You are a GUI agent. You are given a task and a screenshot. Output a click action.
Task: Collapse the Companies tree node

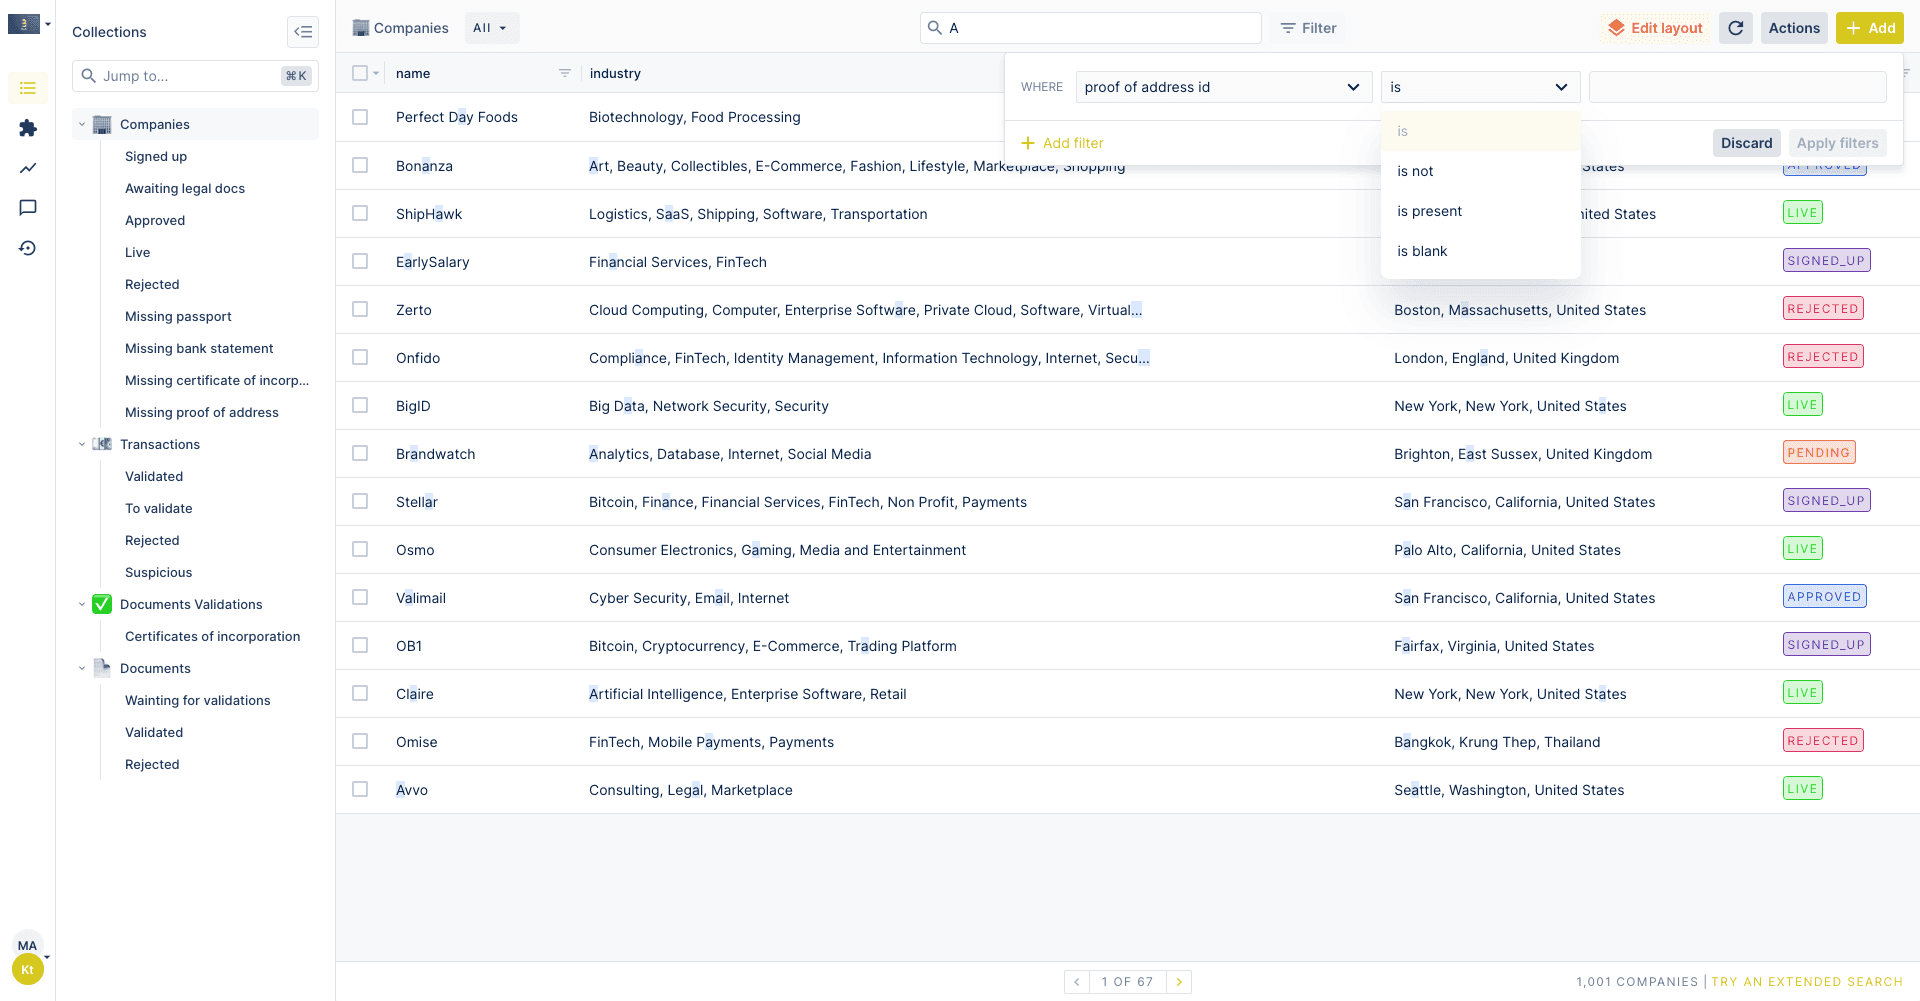click(82, 124)
